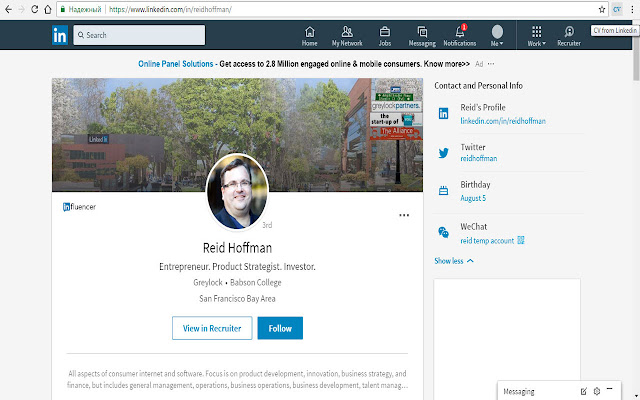
Task: Expand the Work apps grid menu
Action: click(x=537, y=36)
